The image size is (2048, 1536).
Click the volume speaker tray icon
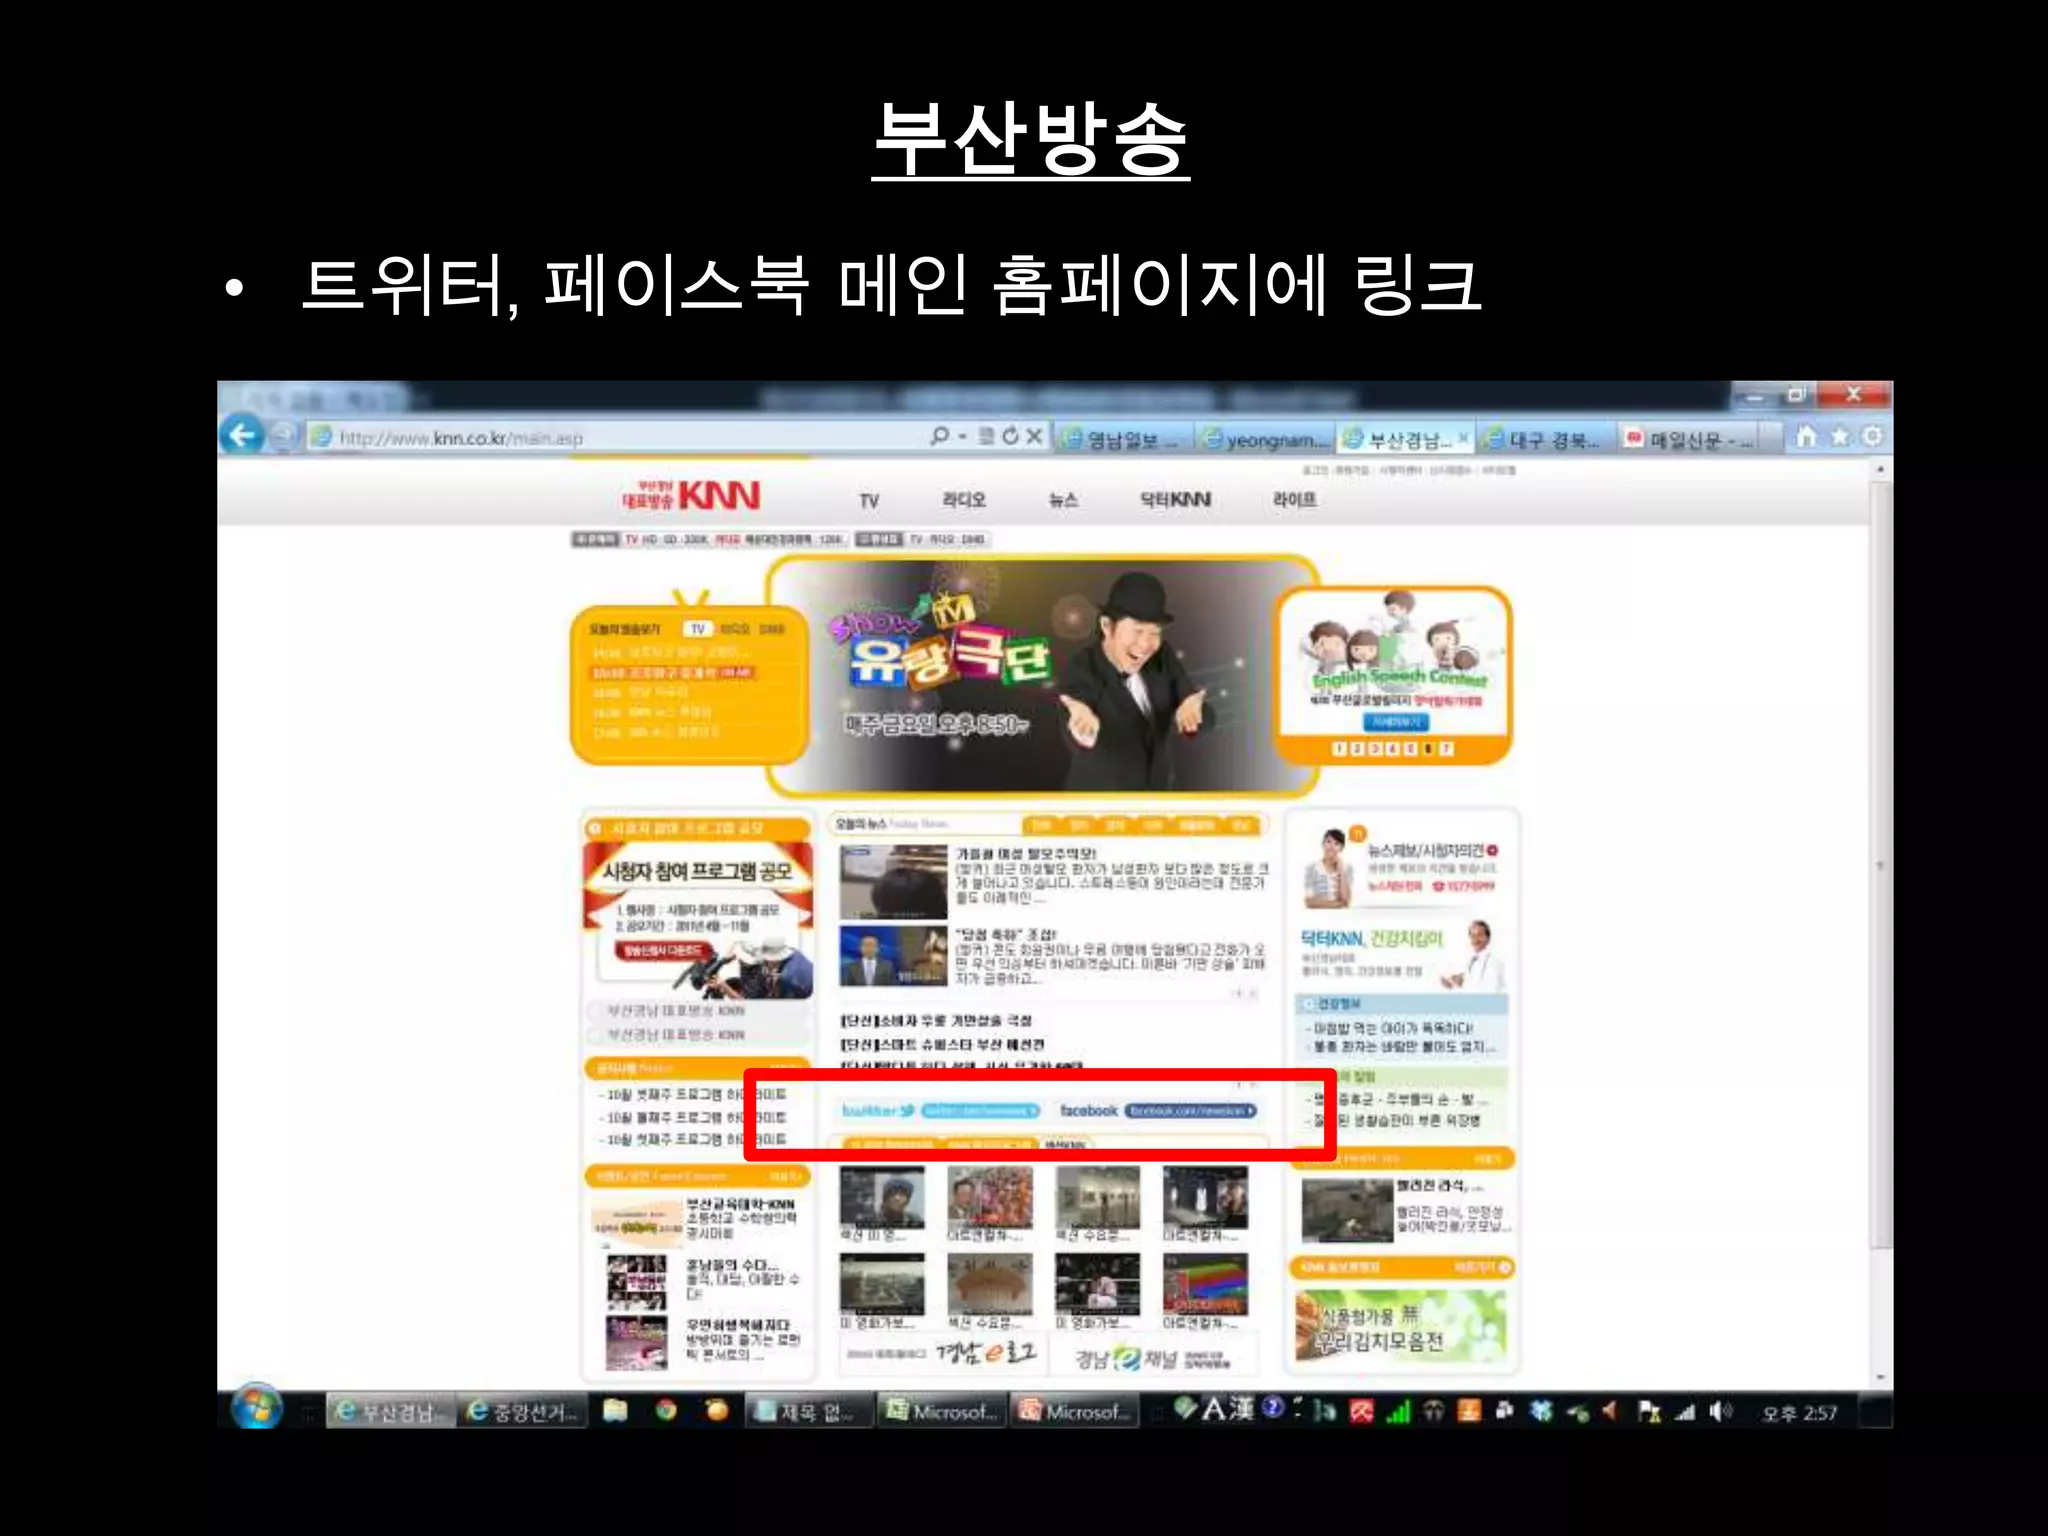tap(1720, 1411)
